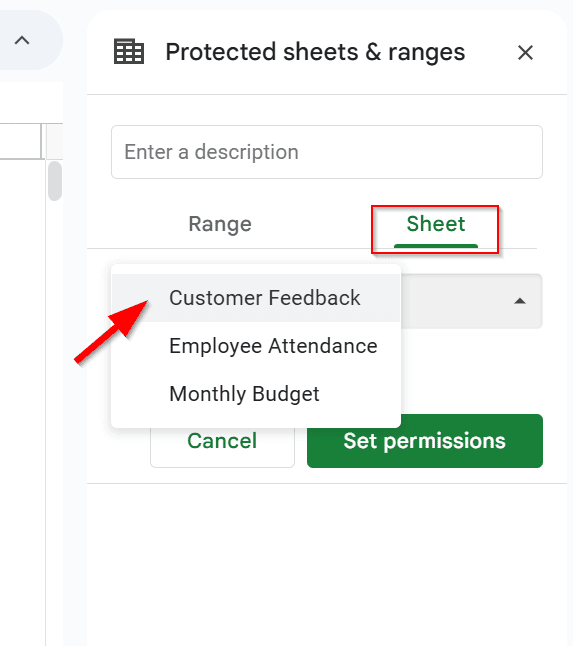Close the Protected sheets & ranges panel
Image resolution: width=573 pixels, height=646 pixels.
(525, 53)
